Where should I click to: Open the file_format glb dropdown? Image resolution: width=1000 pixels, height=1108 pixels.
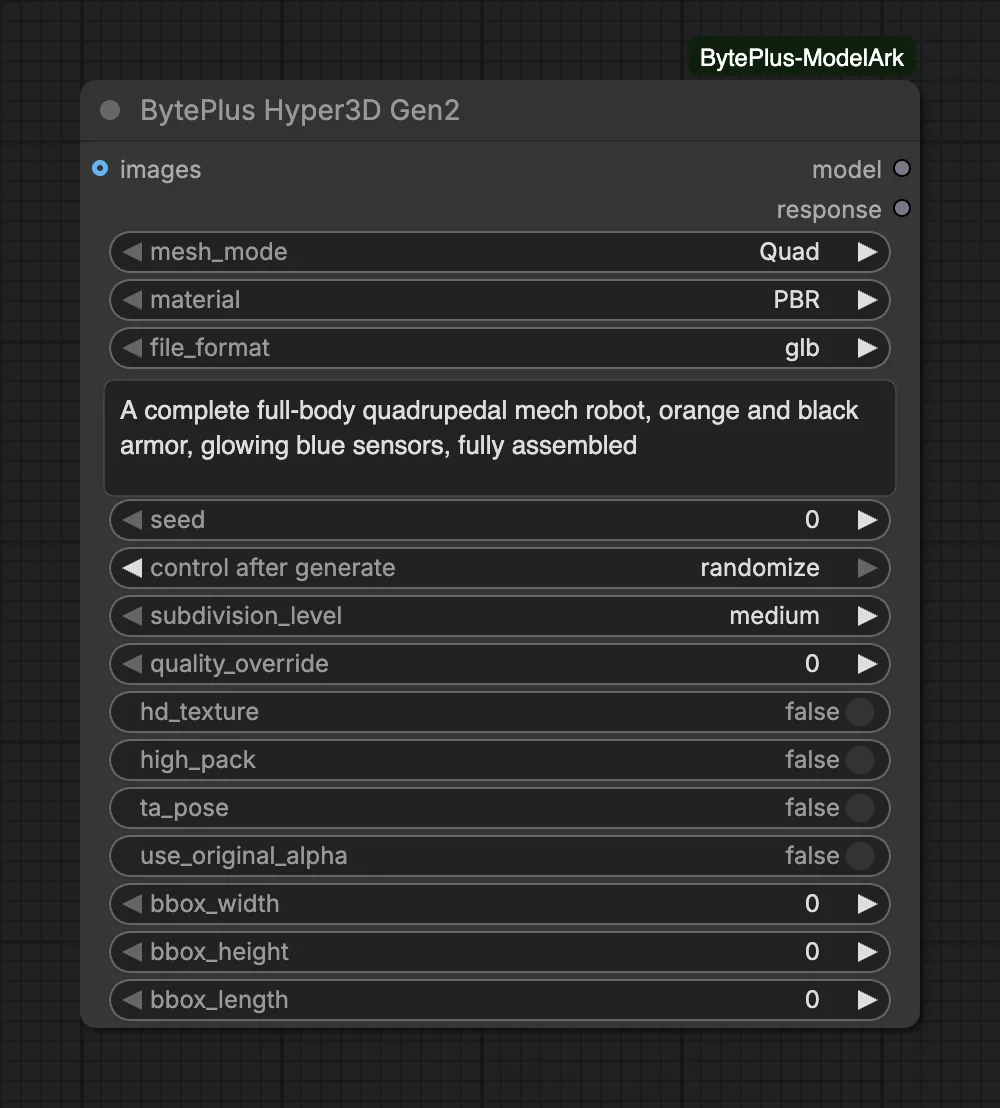500,348
